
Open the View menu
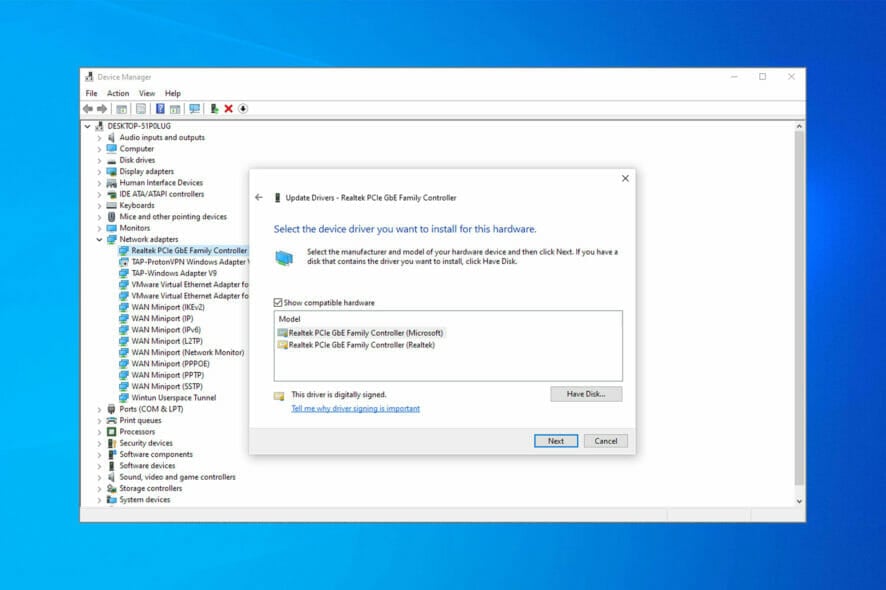(146, 93)
